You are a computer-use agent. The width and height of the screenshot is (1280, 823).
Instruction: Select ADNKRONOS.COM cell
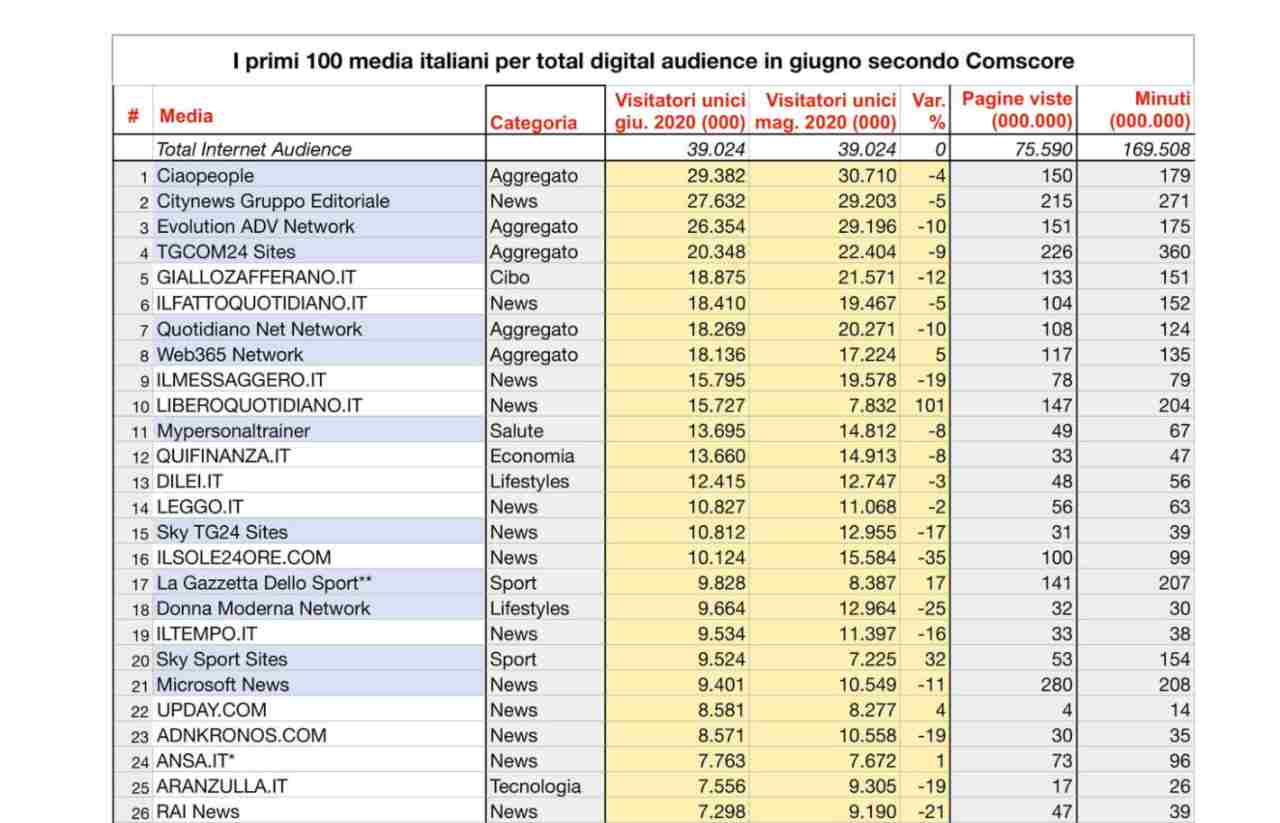tap(241, 735)
